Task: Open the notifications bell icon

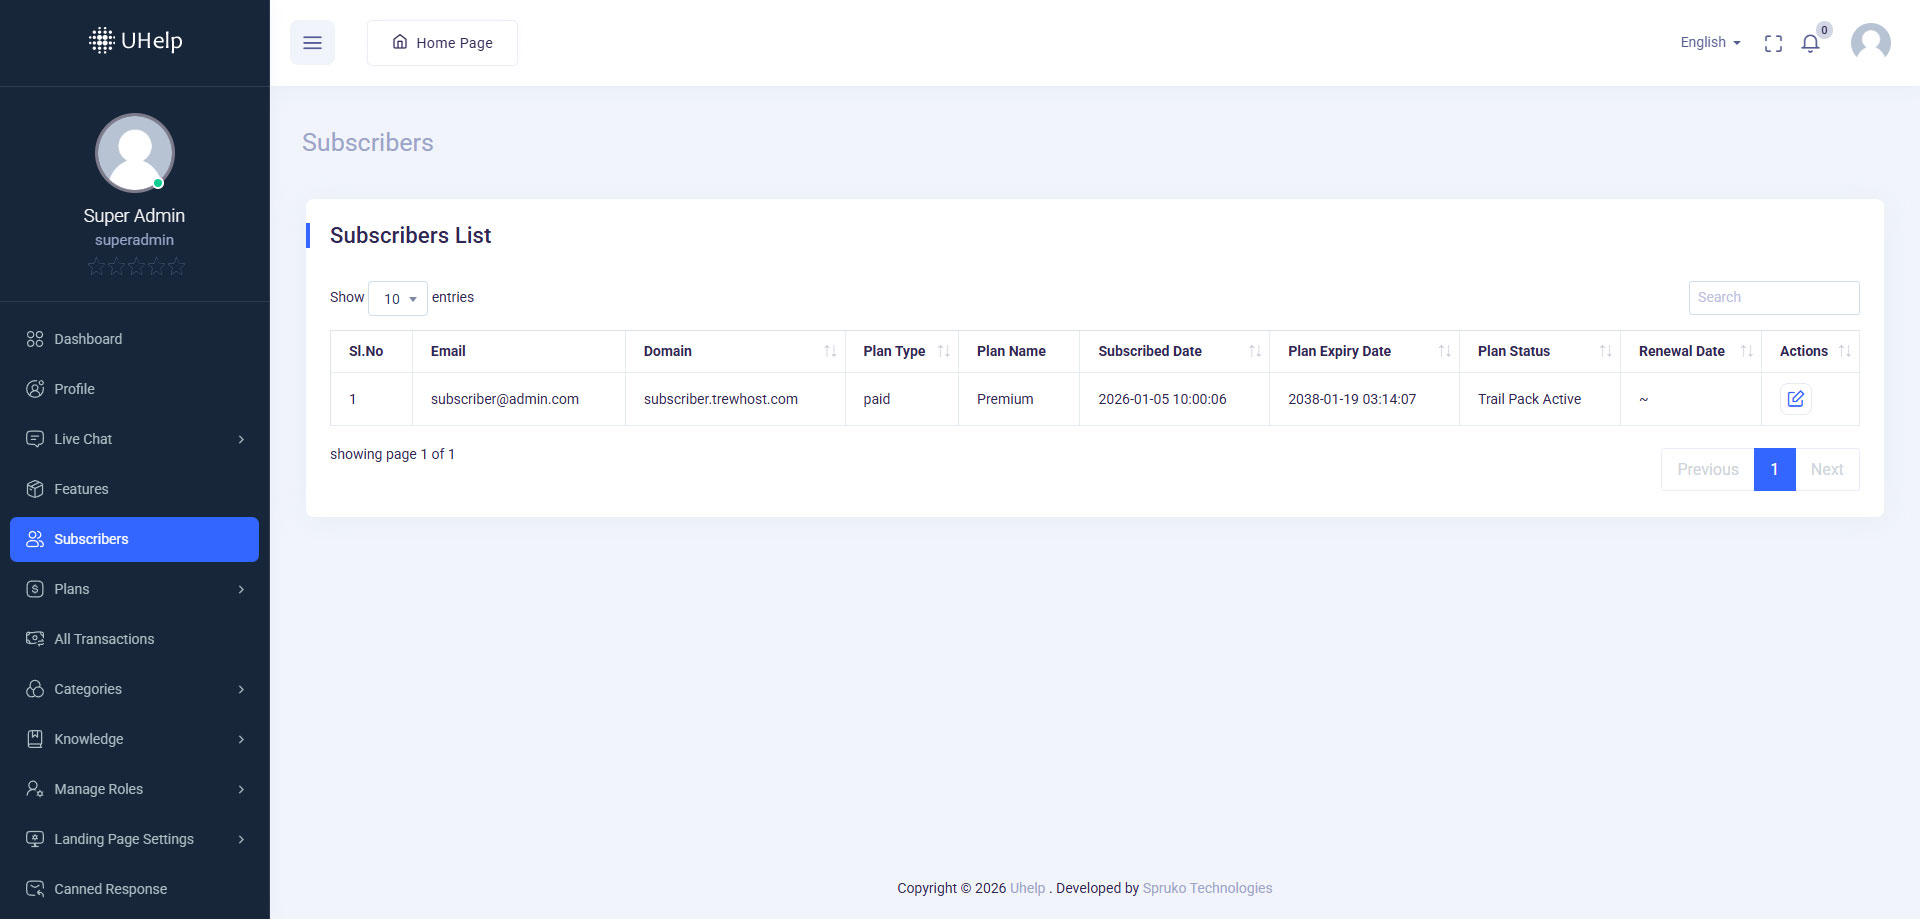Action: (x=1810, y=43)
